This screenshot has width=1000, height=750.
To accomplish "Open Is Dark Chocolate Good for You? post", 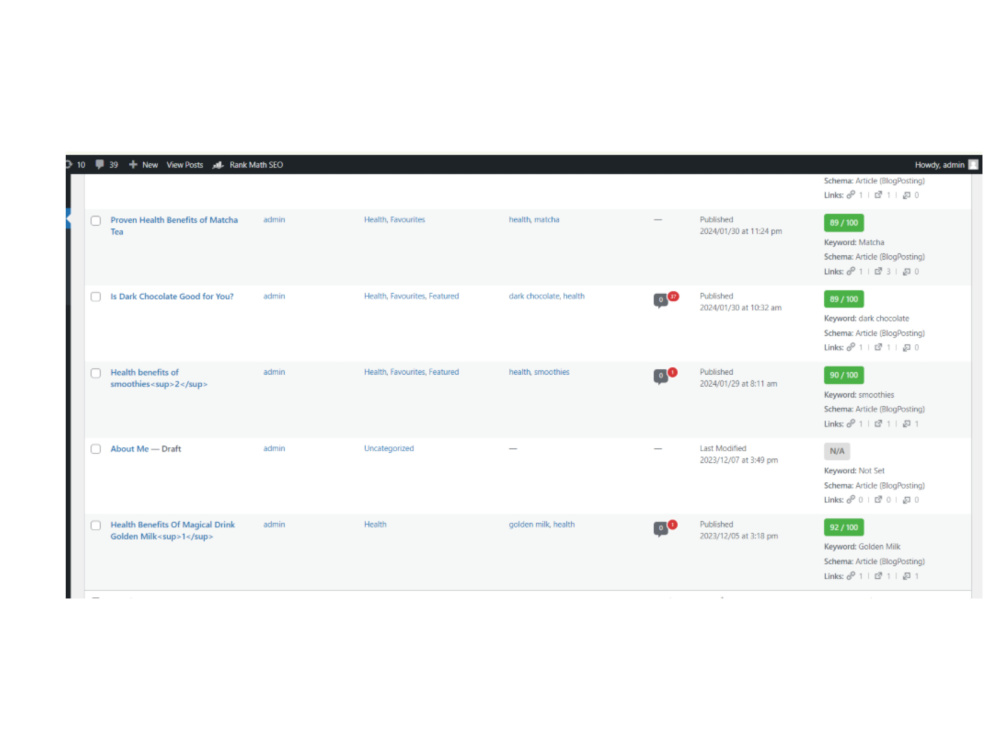I will click(x=172, y=297).
